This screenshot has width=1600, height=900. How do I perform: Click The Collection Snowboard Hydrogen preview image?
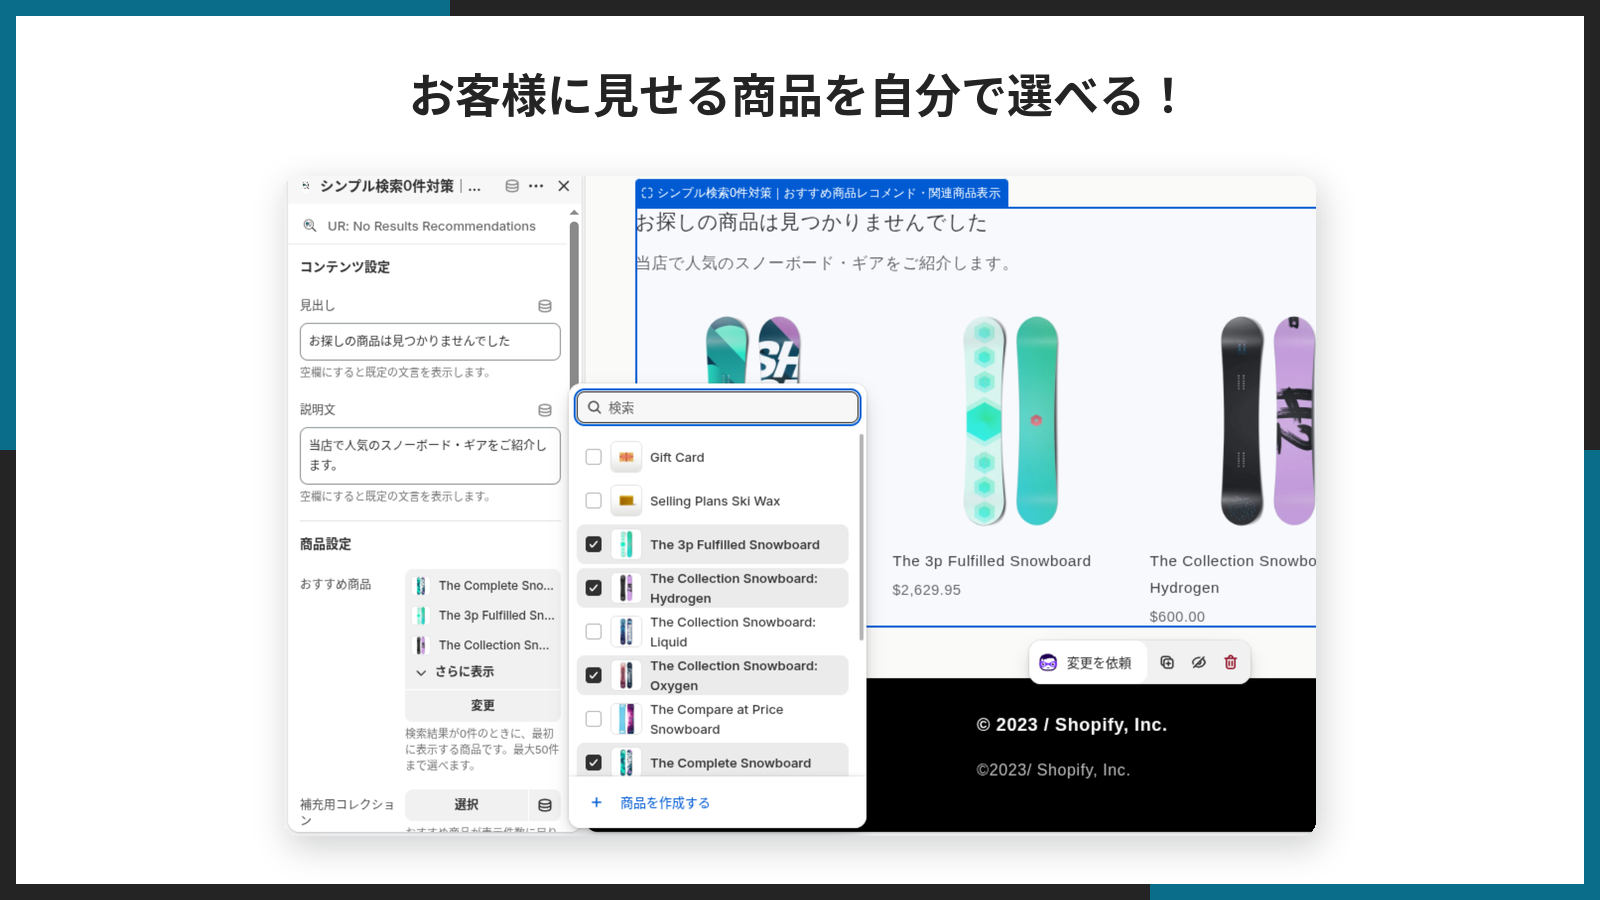coord(1268,421)
